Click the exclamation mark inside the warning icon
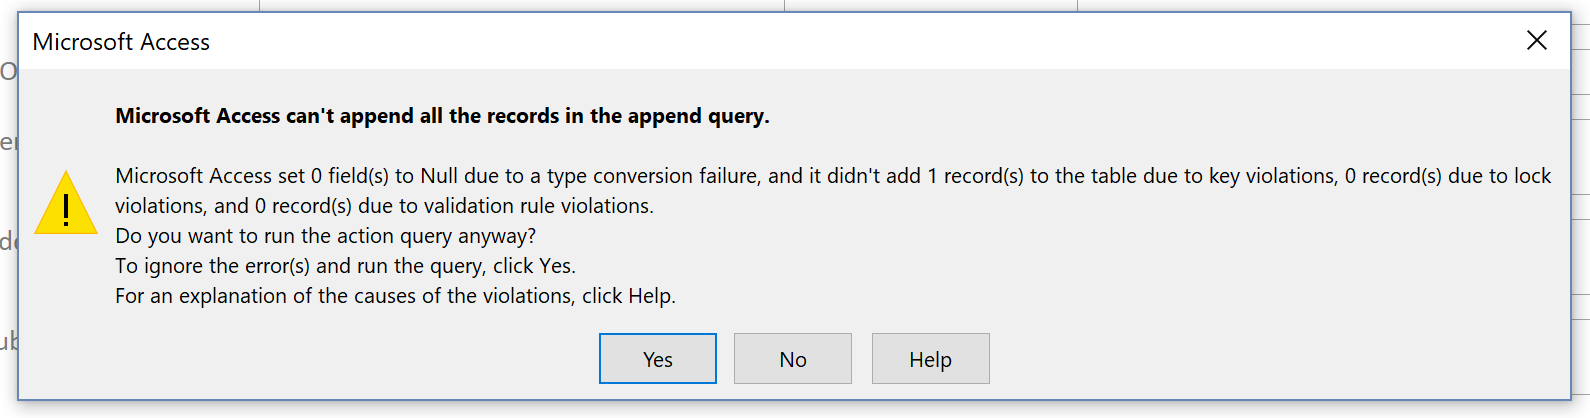The width and height of the screenshot is (1590, 418). click(66, 209)
